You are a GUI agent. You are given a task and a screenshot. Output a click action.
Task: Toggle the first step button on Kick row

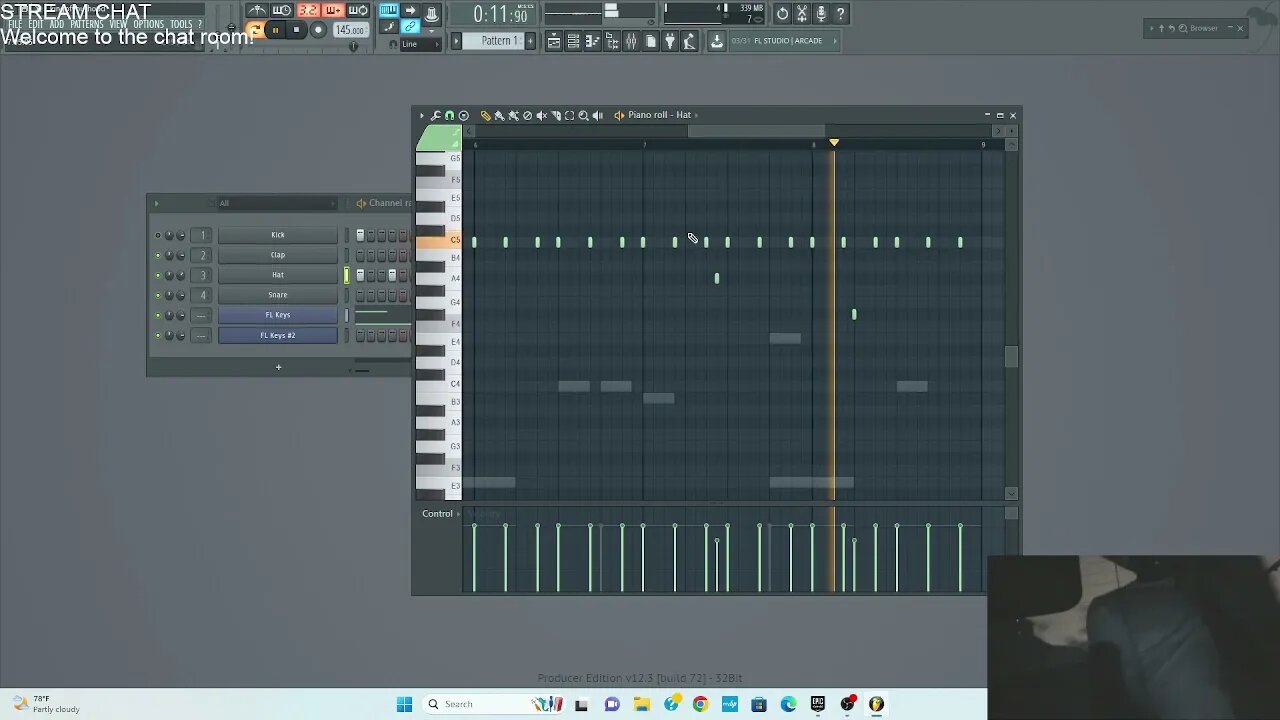[x=360, y=235]
